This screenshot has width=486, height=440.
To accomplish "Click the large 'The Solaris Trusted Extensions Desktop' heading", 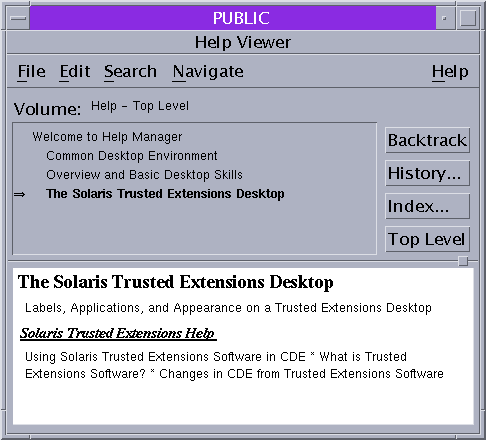I will pos(175,282).
